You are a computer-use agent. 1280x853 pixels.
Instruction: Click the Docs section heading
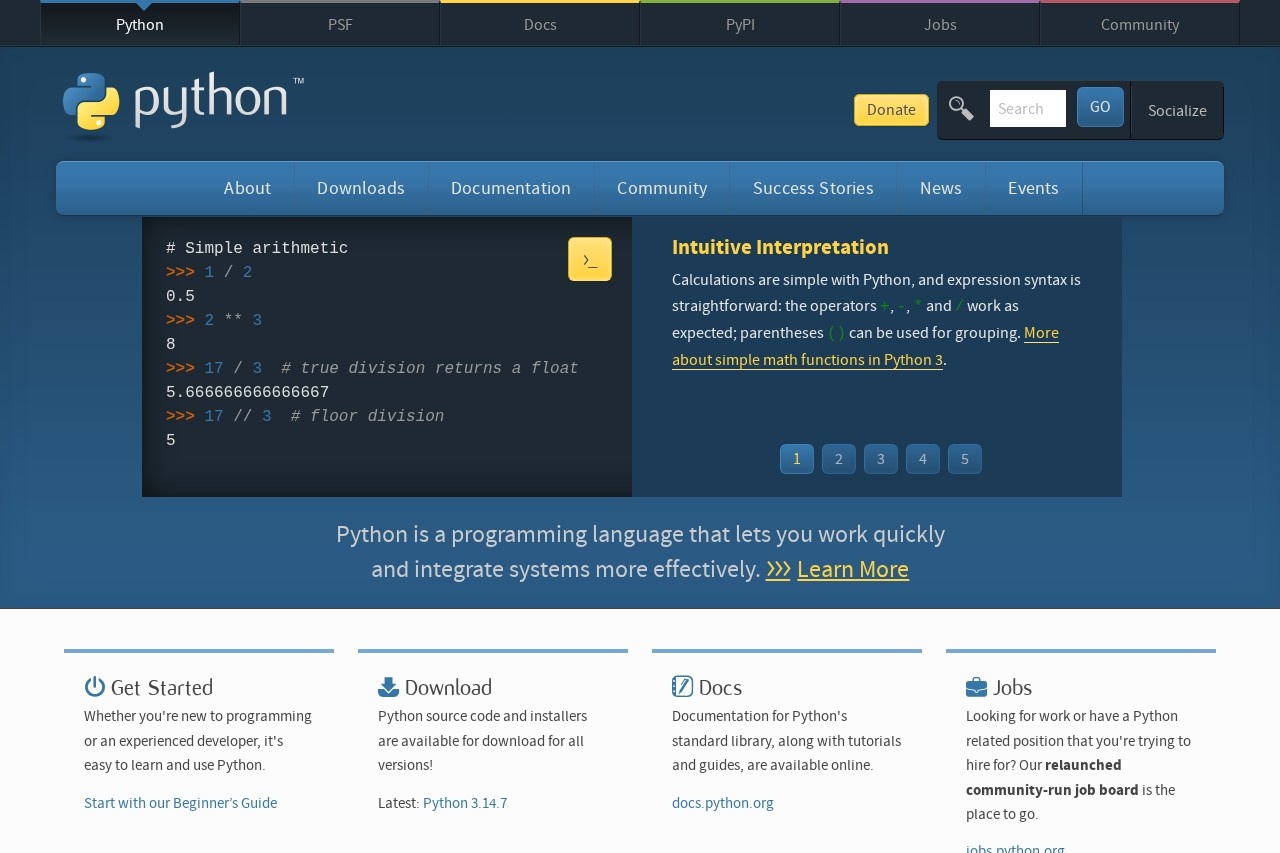[x=720, y=687]
